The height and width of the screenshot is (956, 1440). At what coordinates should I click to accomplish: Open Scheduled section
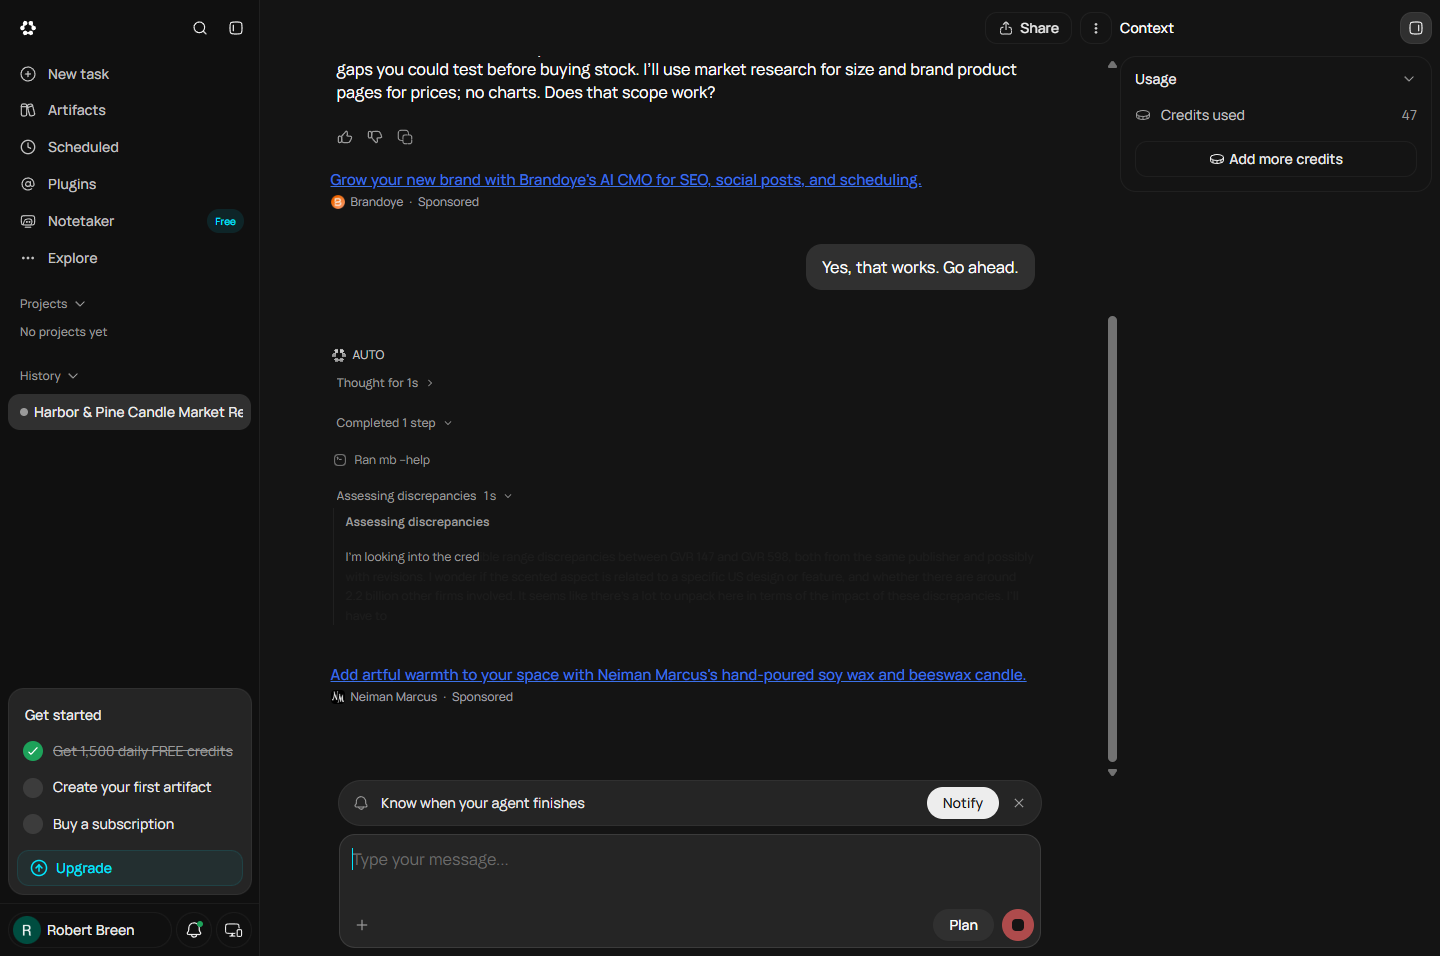130,147
